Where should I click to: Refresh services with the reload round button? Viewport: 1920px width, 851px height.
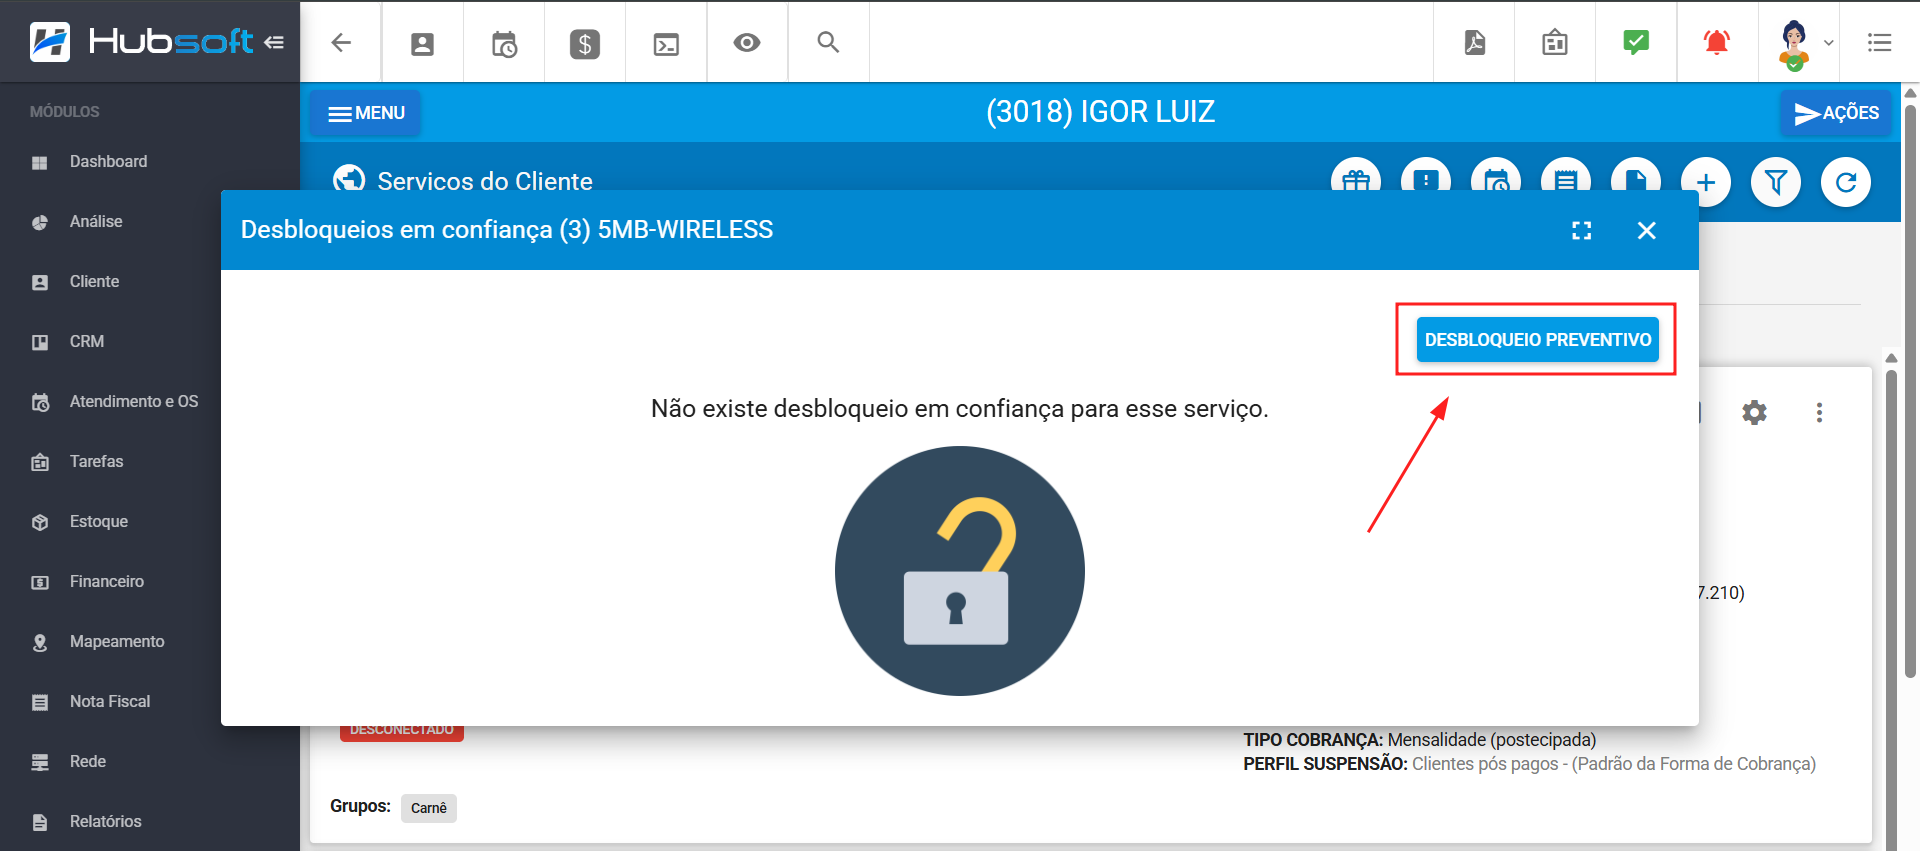1846,182
